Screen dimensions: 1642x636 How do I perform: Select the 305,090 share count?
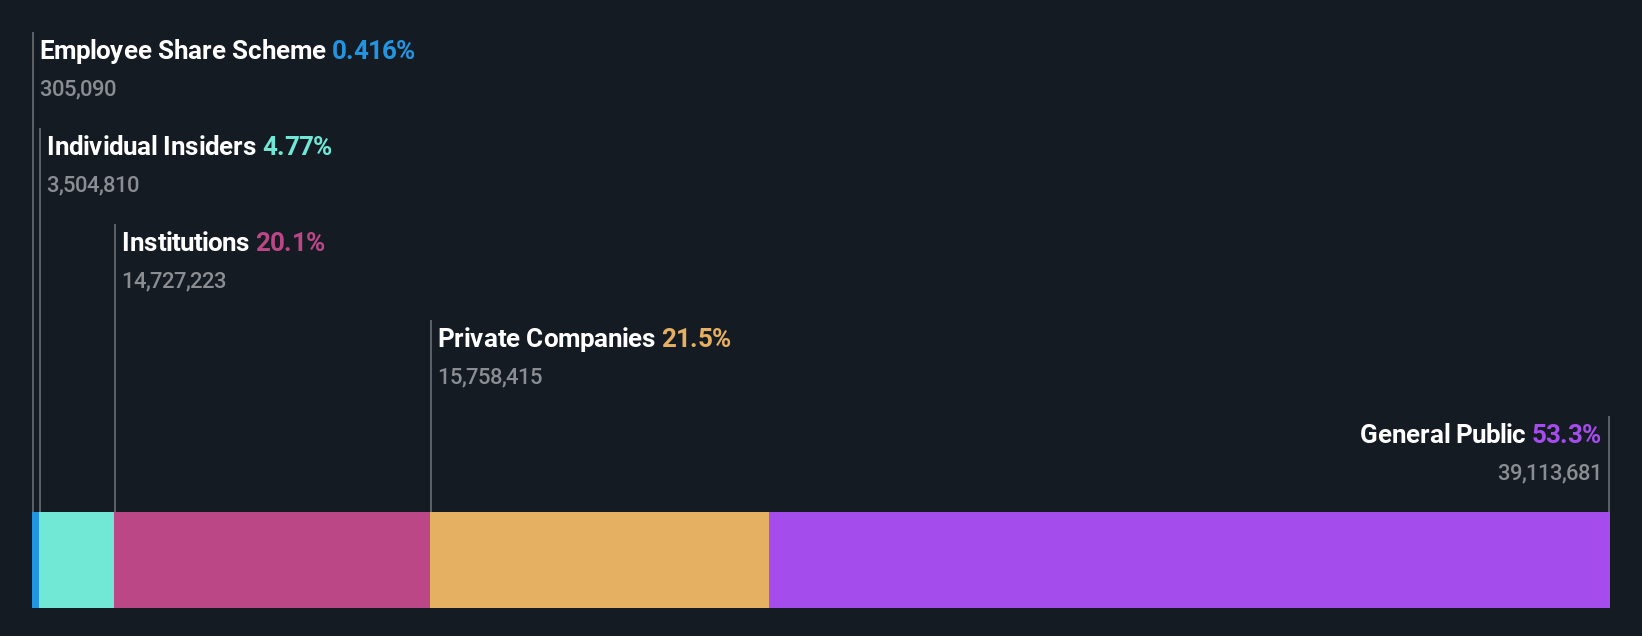point(78,88)
